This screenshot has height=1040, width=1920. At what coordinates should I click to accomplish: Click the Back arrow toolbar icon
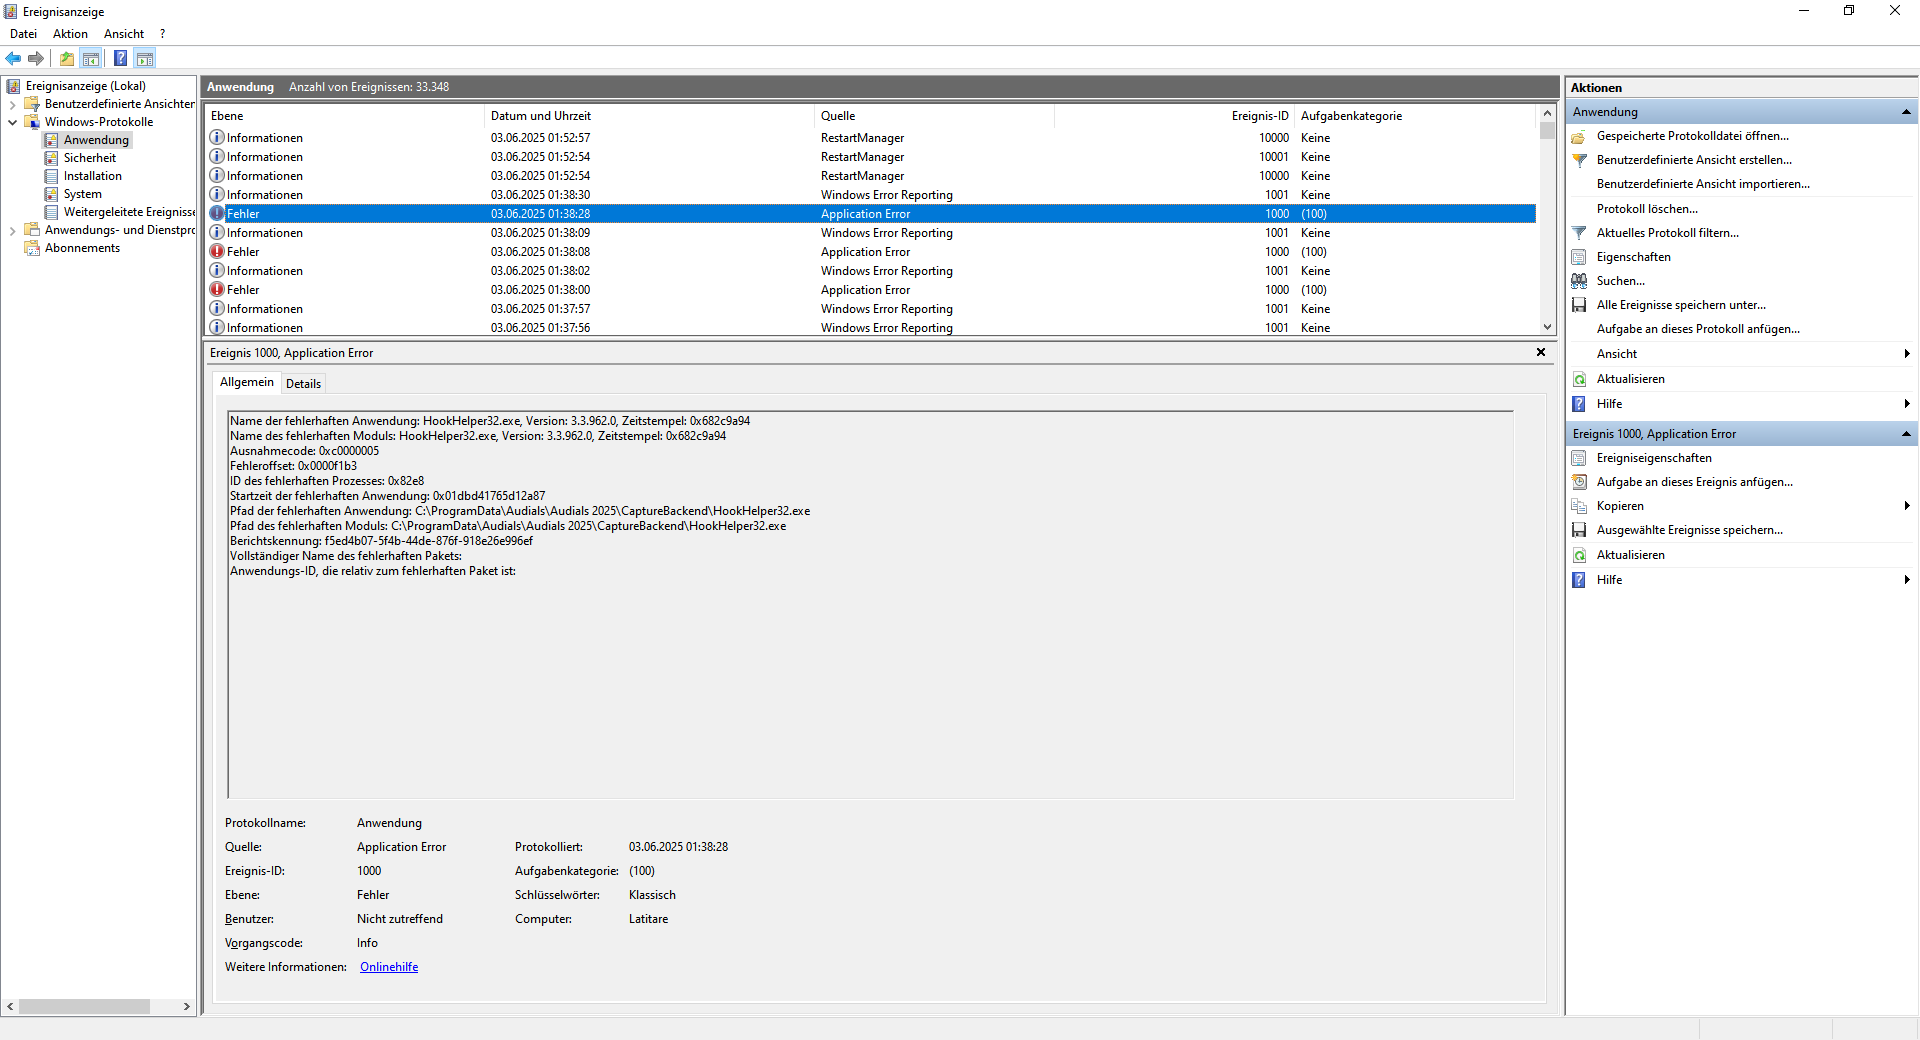pyautogui.click(x=13, y=58)
